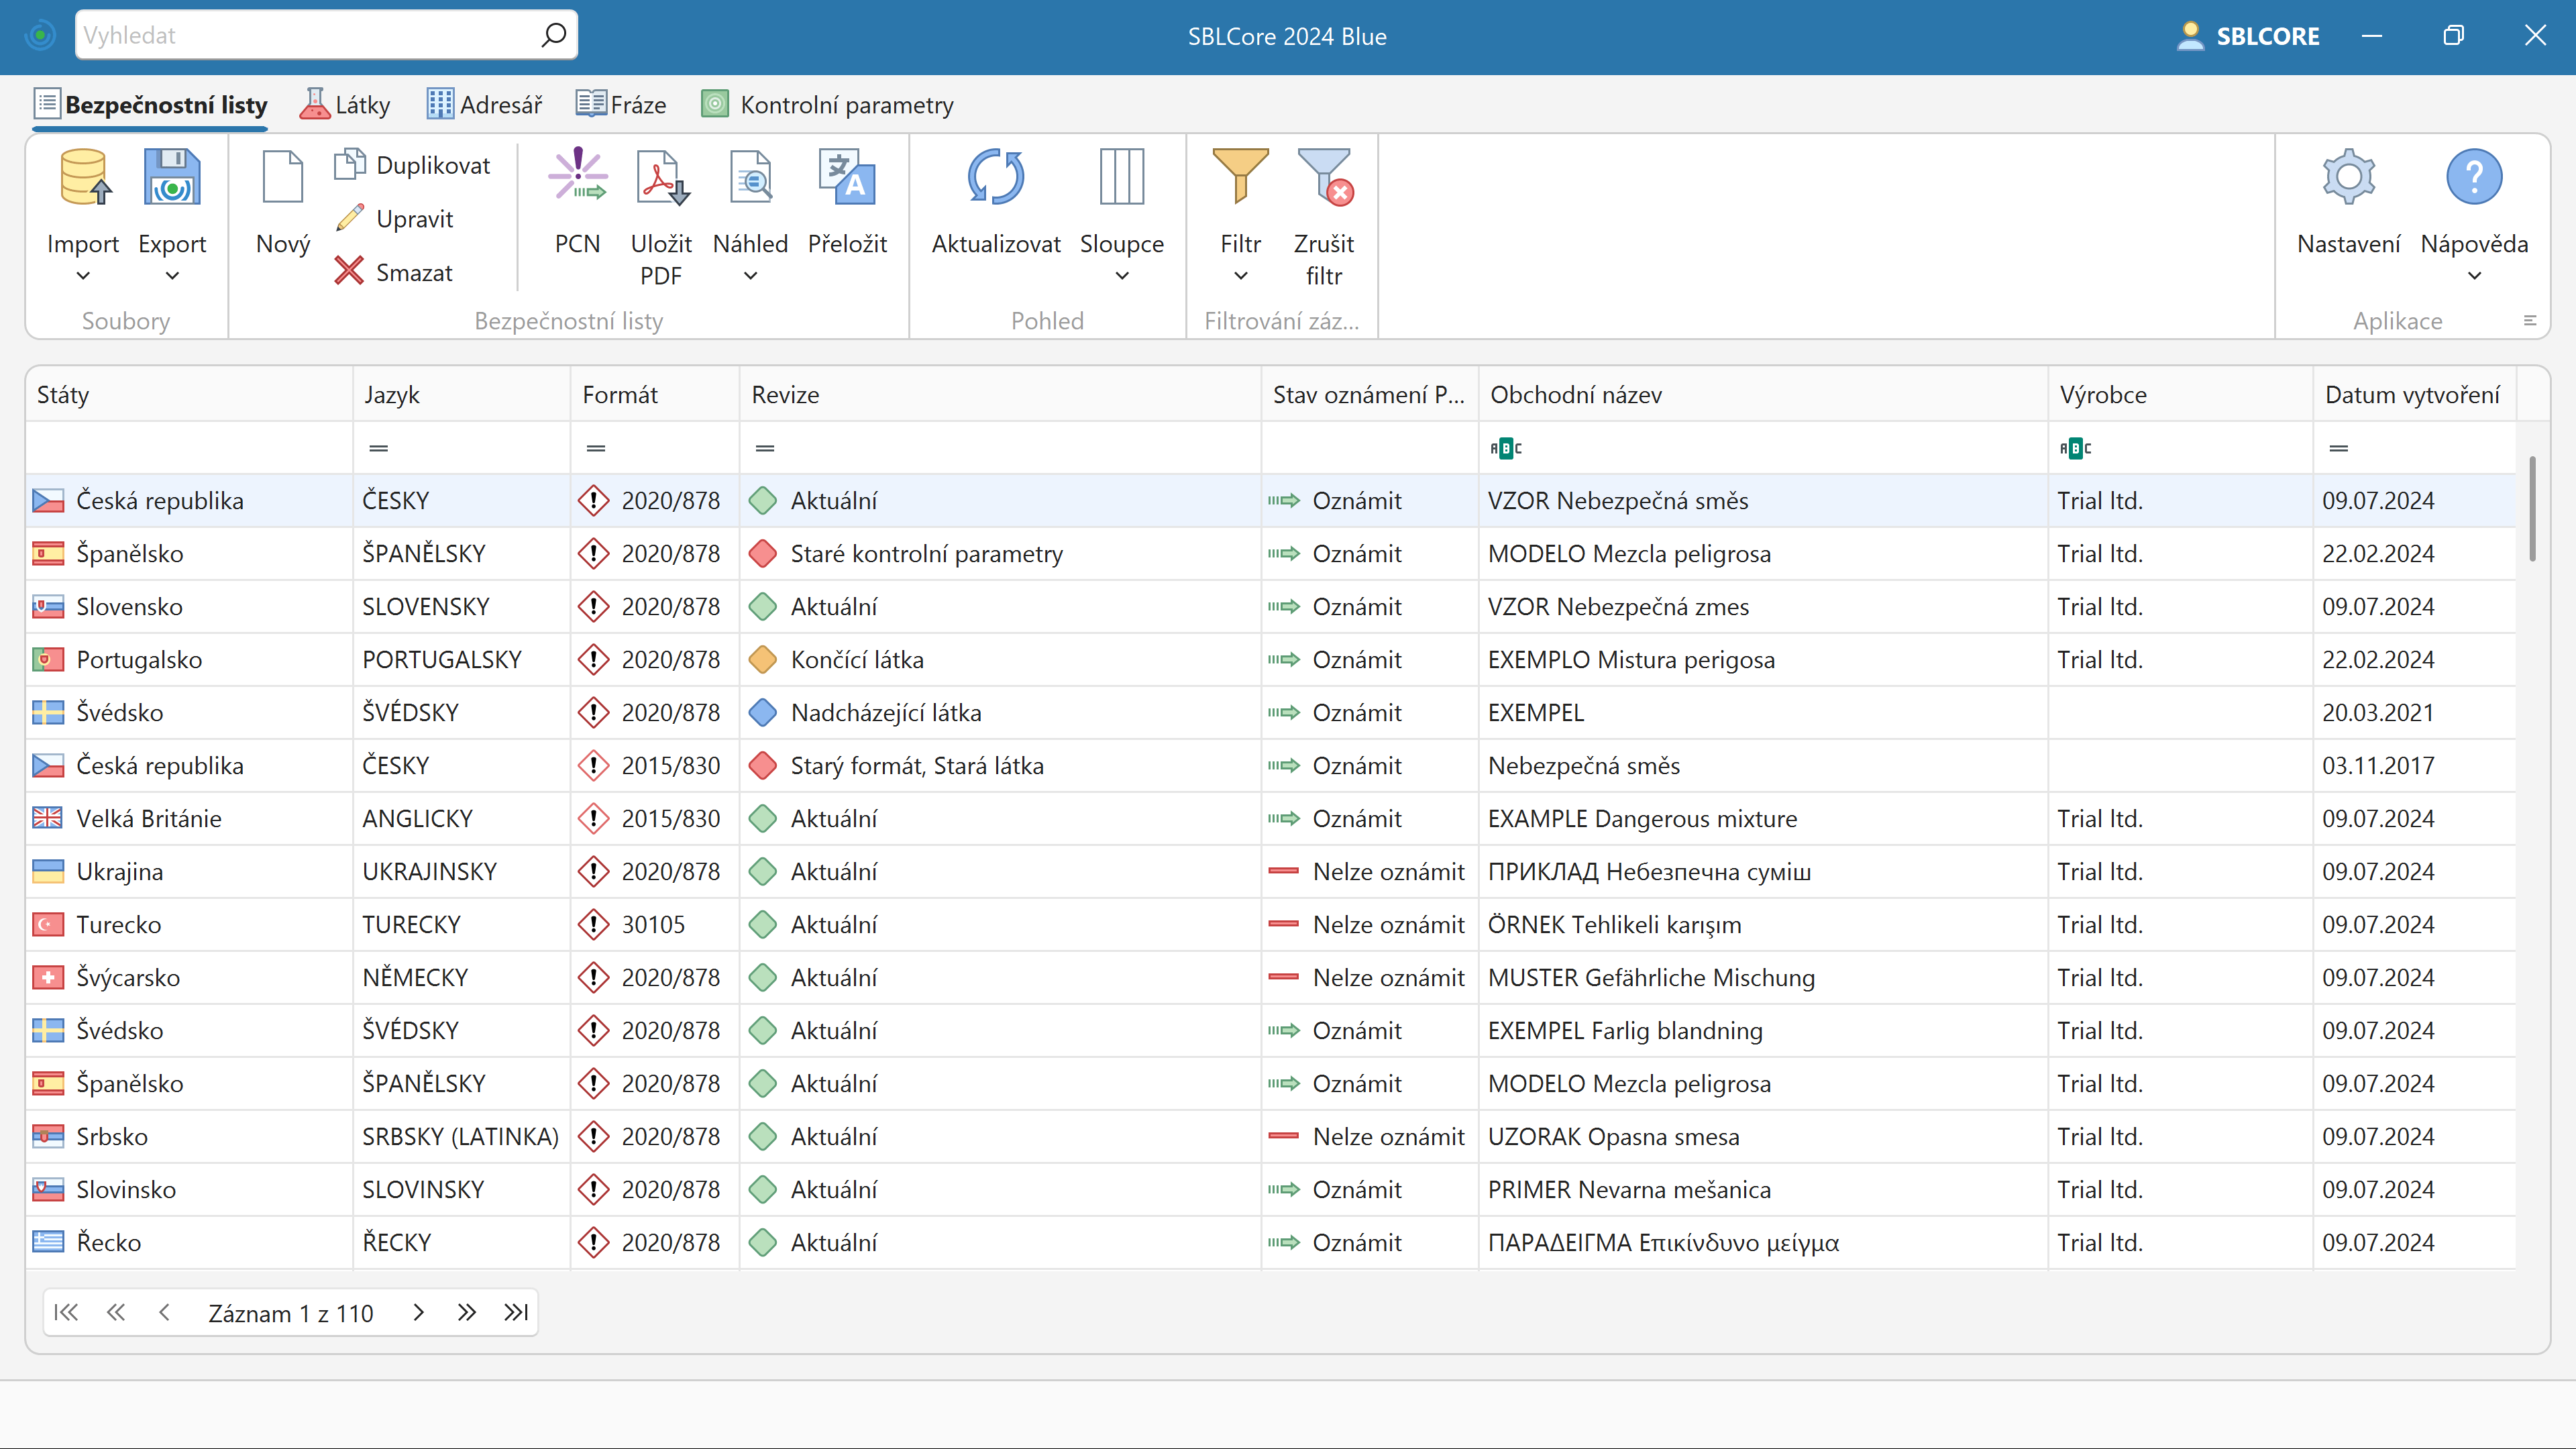Open the Filtr dropdown menu
The image size is (2576, 1449).
pos(1240,276)
